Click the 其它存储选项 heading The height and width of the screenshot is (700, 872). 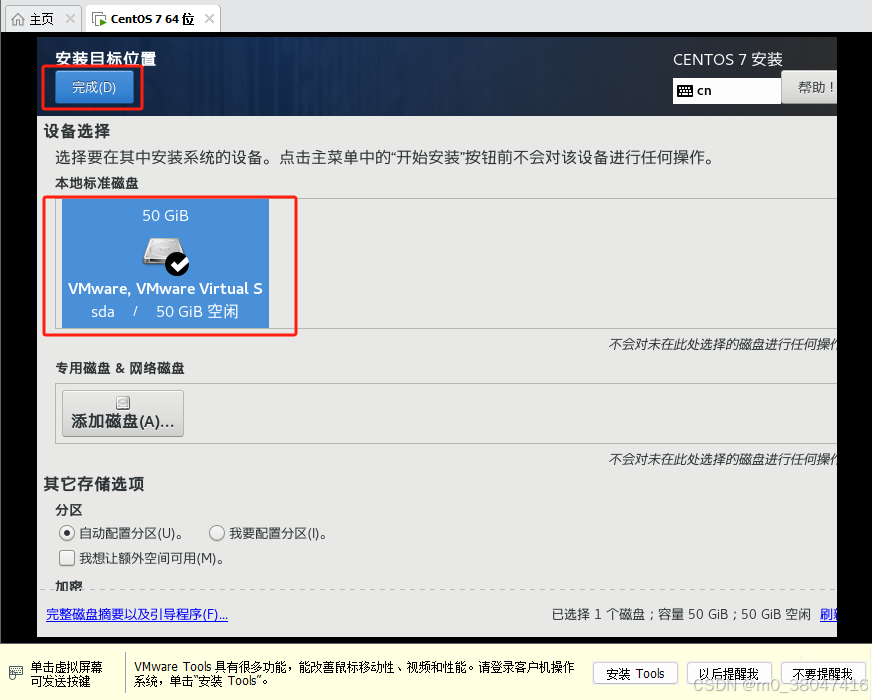pyautogui.click(x=93, y=484)
